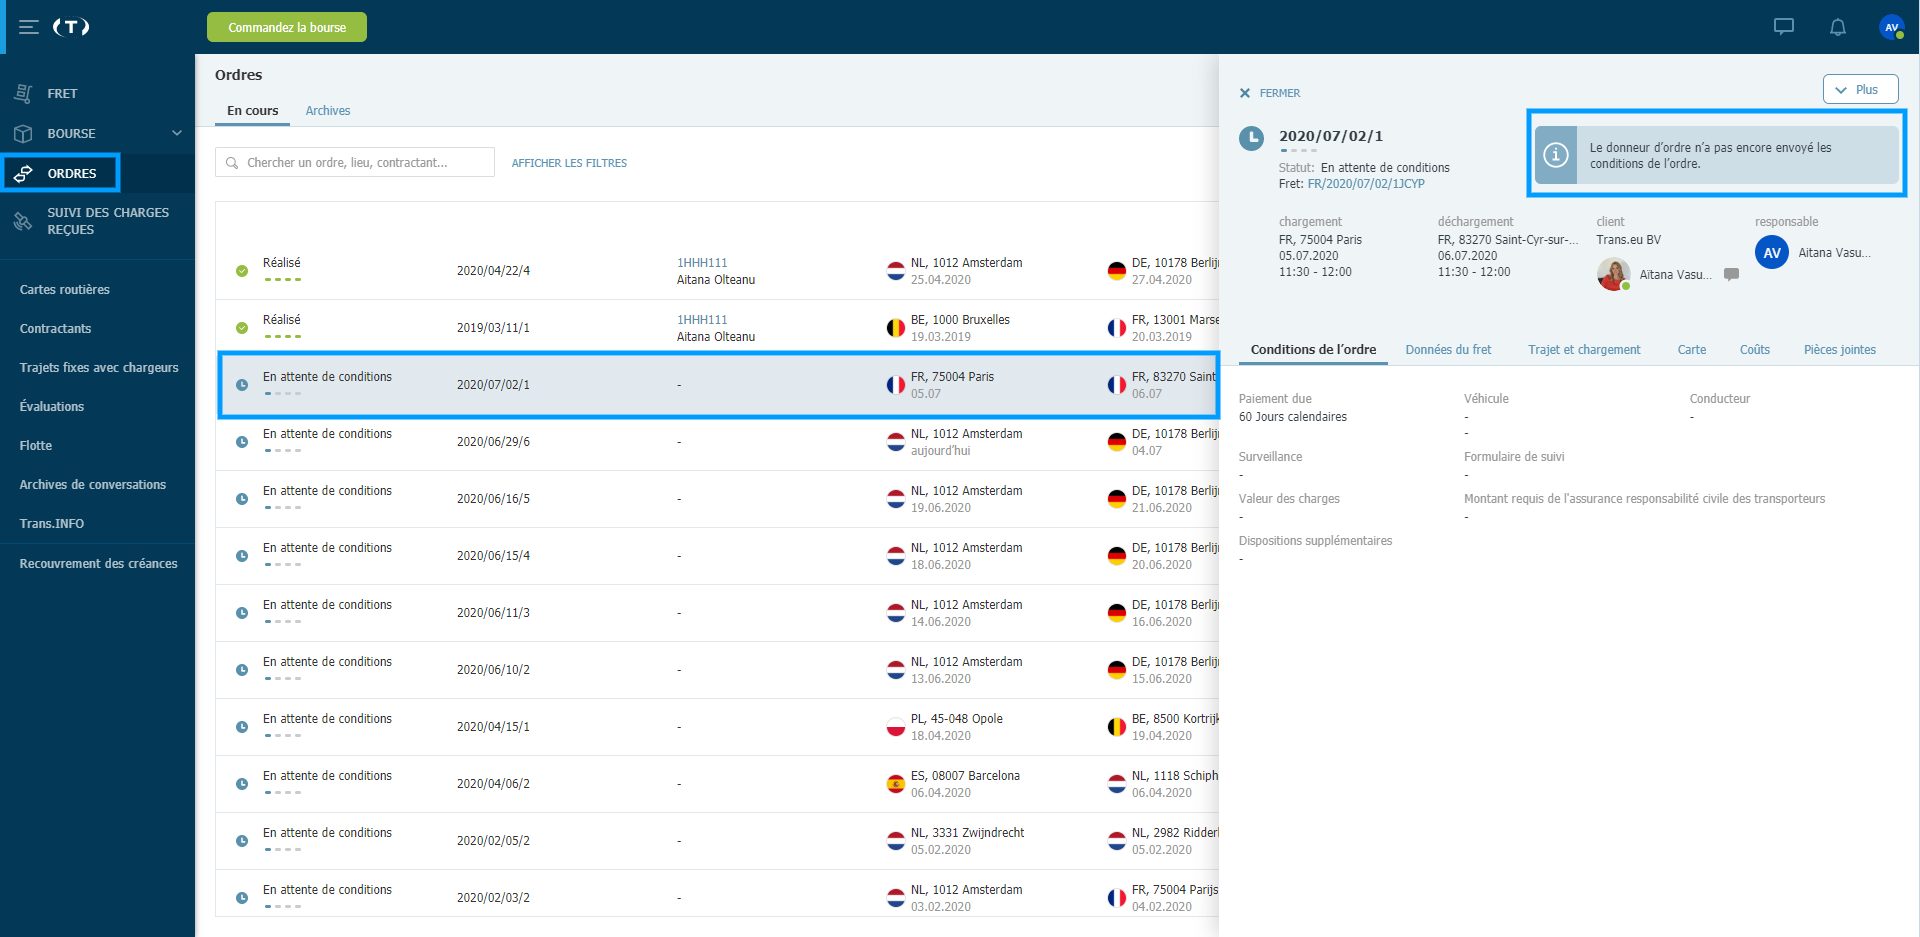Screen dimensions: 1920x937
Task: Click the info icon in the notice banner
Action: pos(1556,155)
